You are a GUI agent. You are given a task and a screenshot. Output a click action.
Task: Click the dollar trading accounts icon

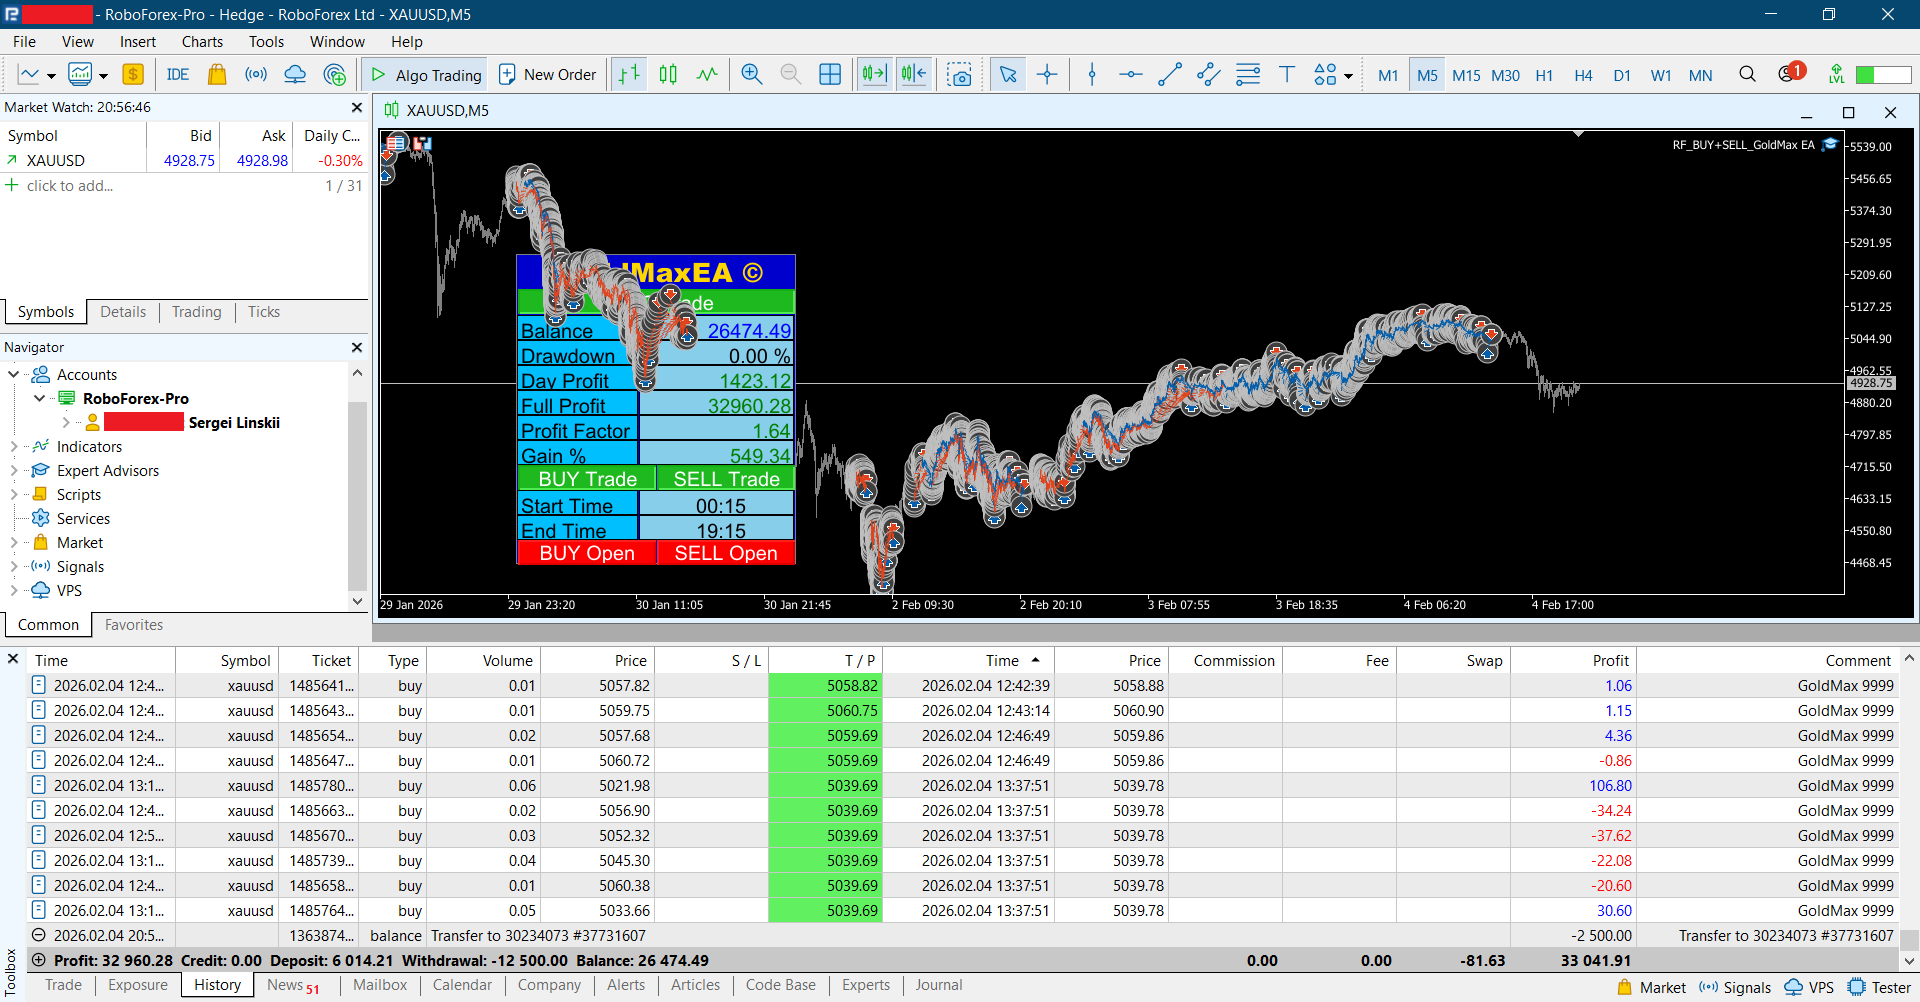133,75
